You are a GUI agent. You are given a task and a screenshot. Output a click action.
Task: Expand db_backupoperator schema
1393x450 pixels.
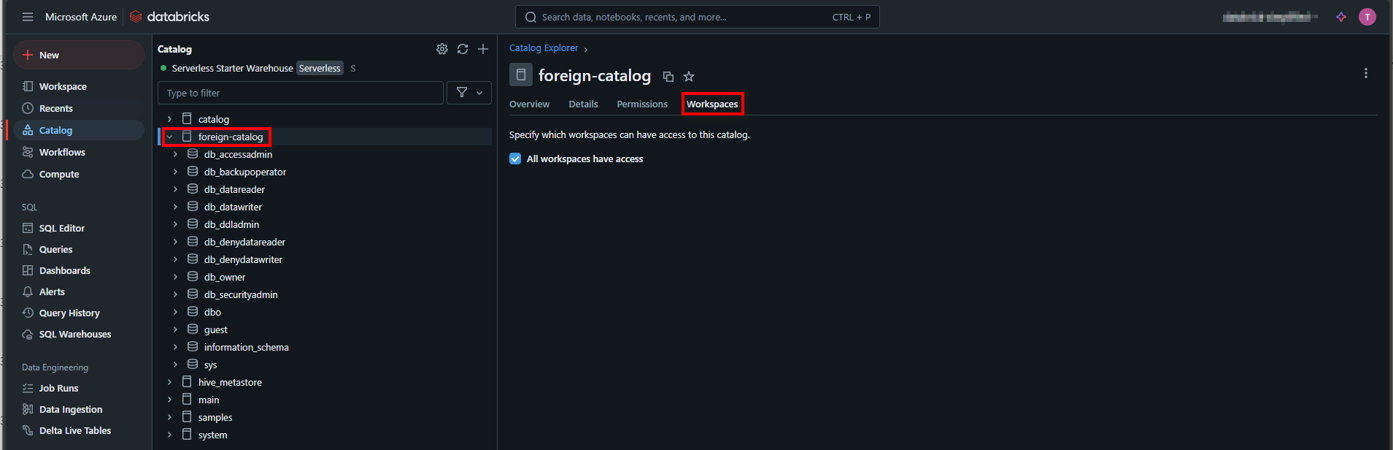[175, 172]
